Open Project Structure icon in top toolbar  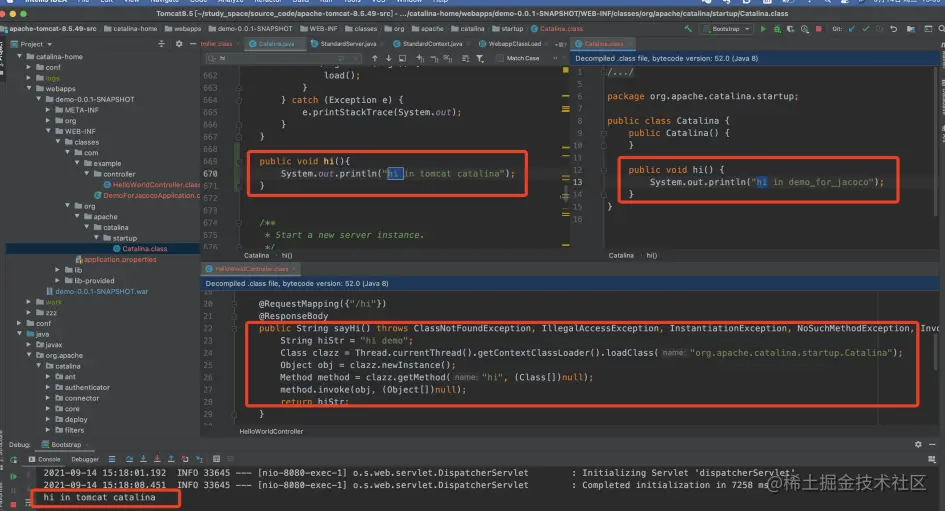click(x=911, y=28)
